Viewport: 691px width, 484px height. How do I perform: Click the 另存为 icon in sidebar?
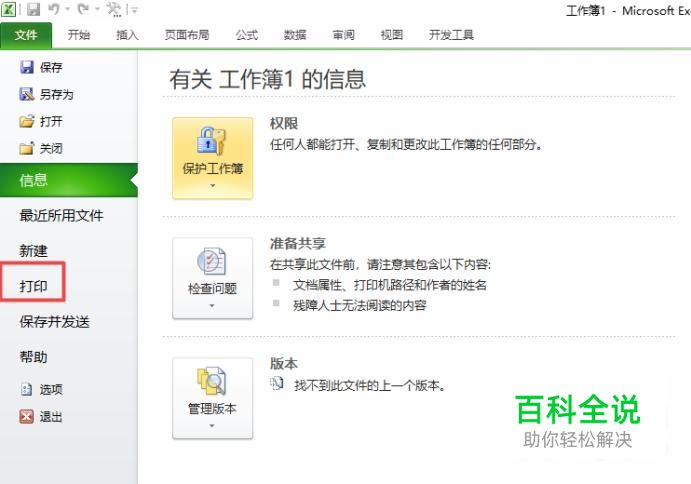[x=27, y=94]
